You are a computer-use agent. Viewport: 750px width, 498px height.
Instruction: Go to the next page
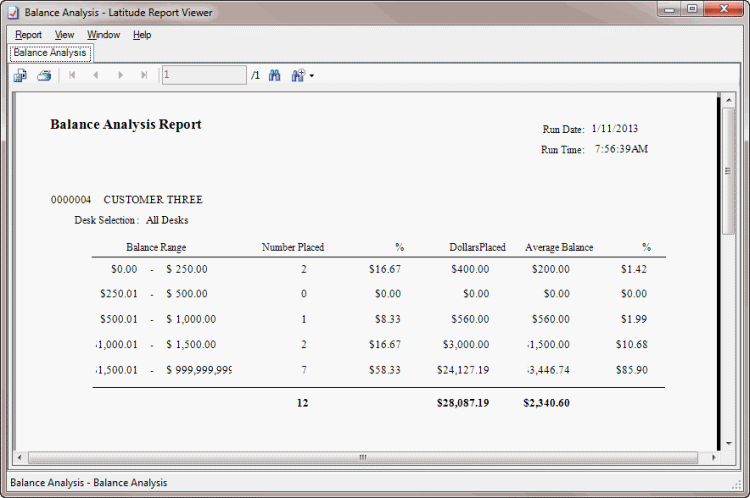[121, 75]
